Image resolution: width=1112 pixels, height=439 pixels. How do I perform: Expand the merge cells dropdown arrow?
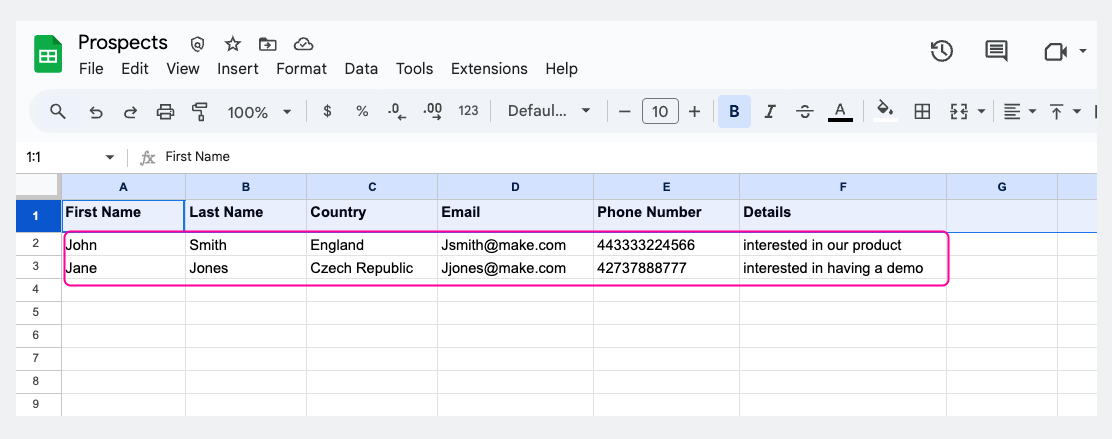[982, 111]
